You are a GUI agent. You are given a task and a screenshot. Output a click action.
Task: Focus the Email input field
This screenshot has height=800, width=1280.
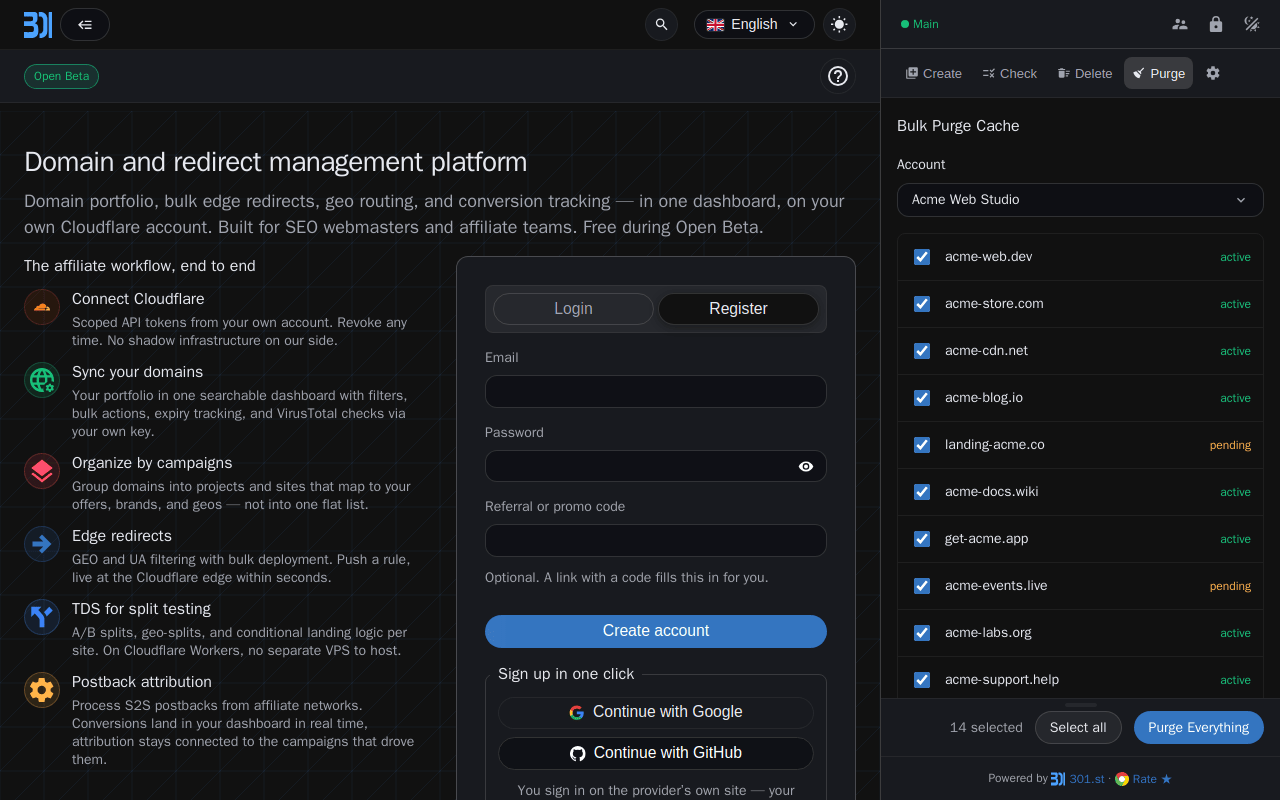point(656,392)
